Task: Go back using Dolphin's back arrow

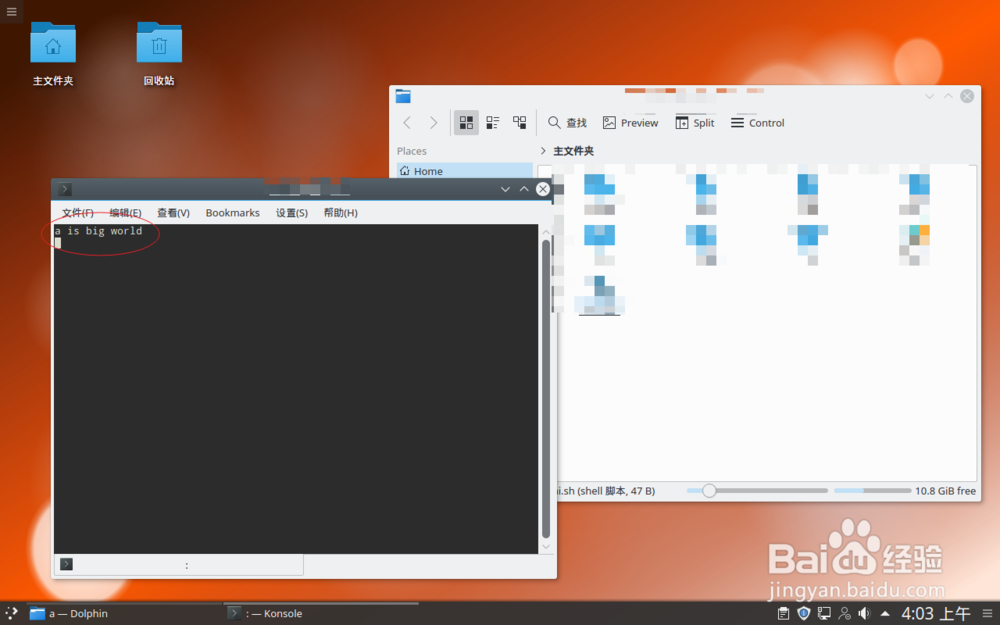Action: [406, 122]
